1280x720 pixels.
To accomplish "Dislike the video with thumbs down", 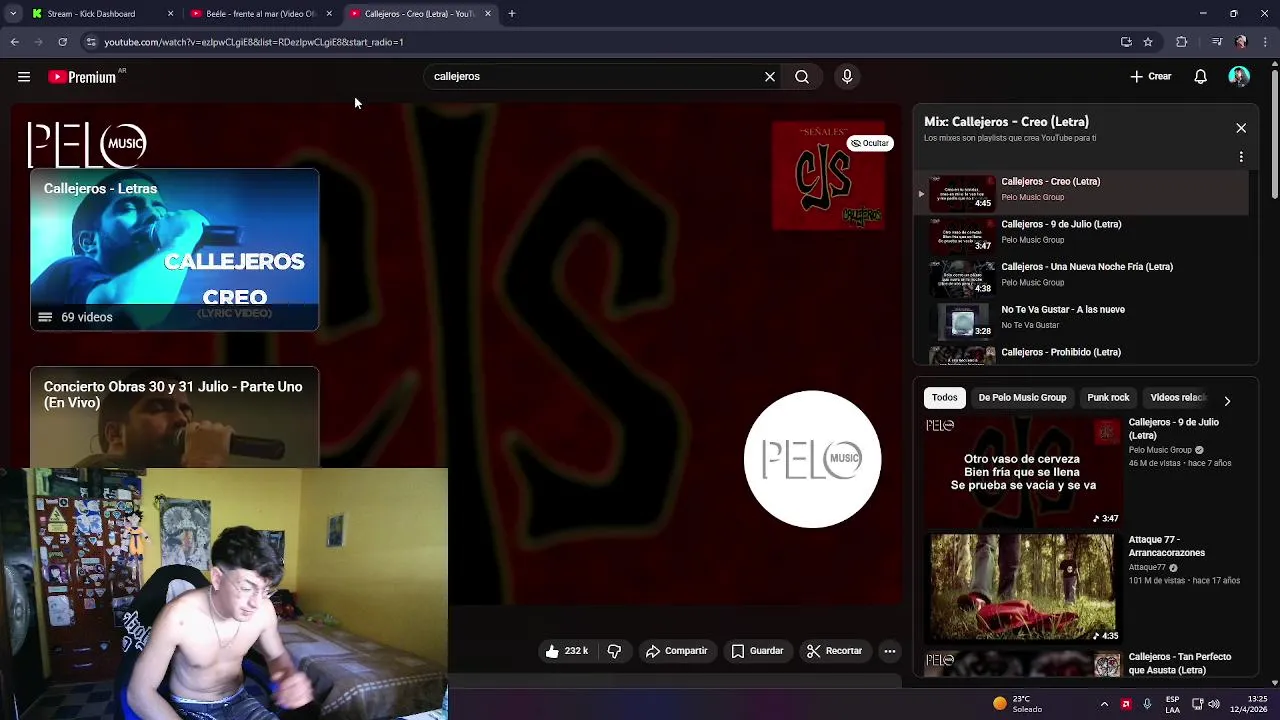I will click(x=614, y=651).
